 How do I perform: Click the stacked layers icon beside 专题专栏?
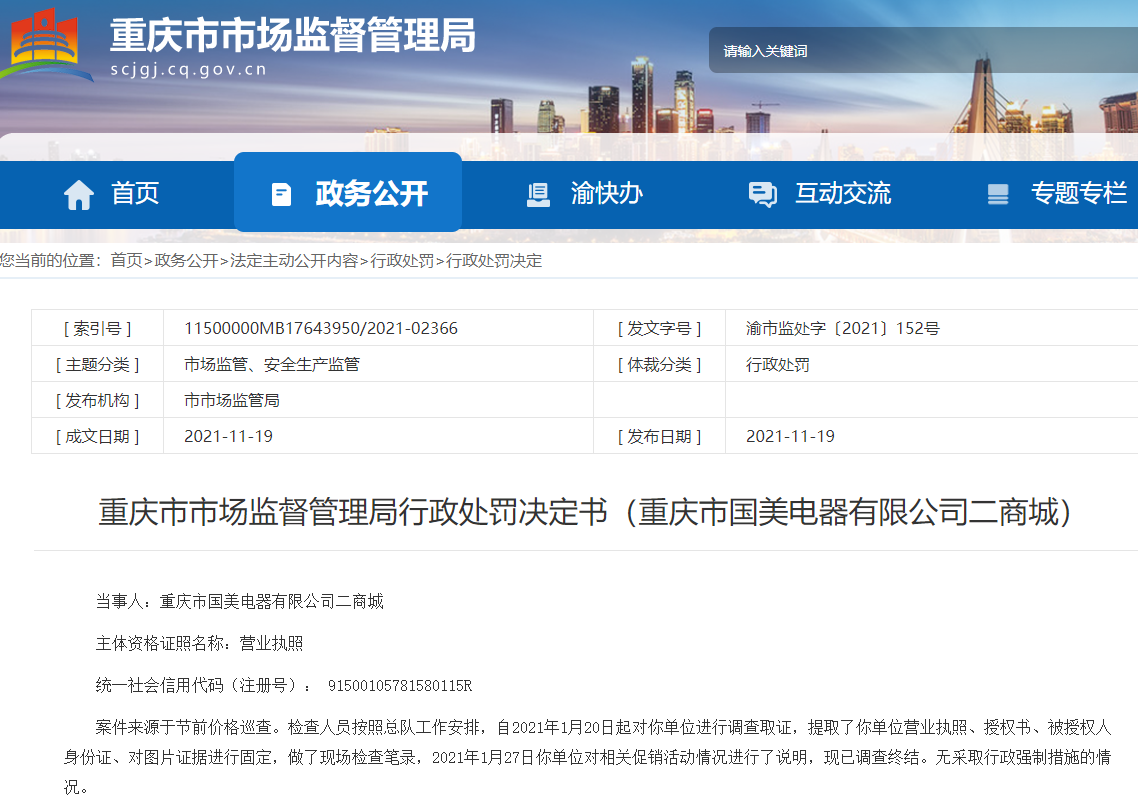tap(998, 195)
